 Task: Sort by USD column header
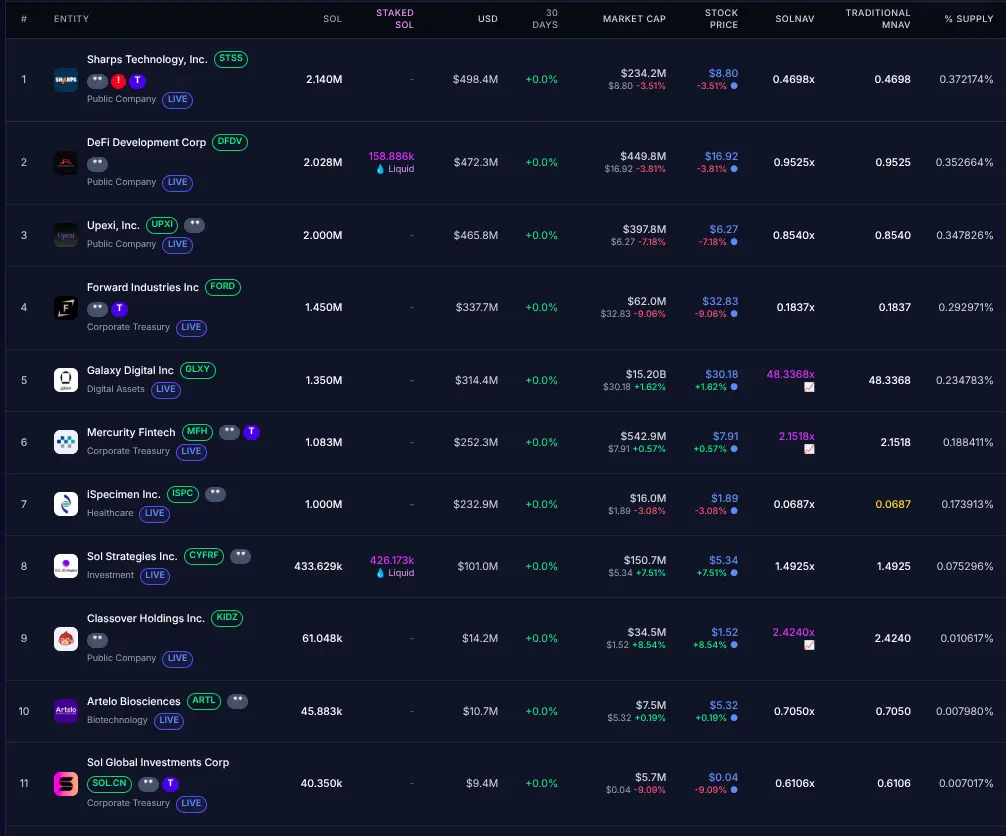pyautogui.click(x=488, y=19)
